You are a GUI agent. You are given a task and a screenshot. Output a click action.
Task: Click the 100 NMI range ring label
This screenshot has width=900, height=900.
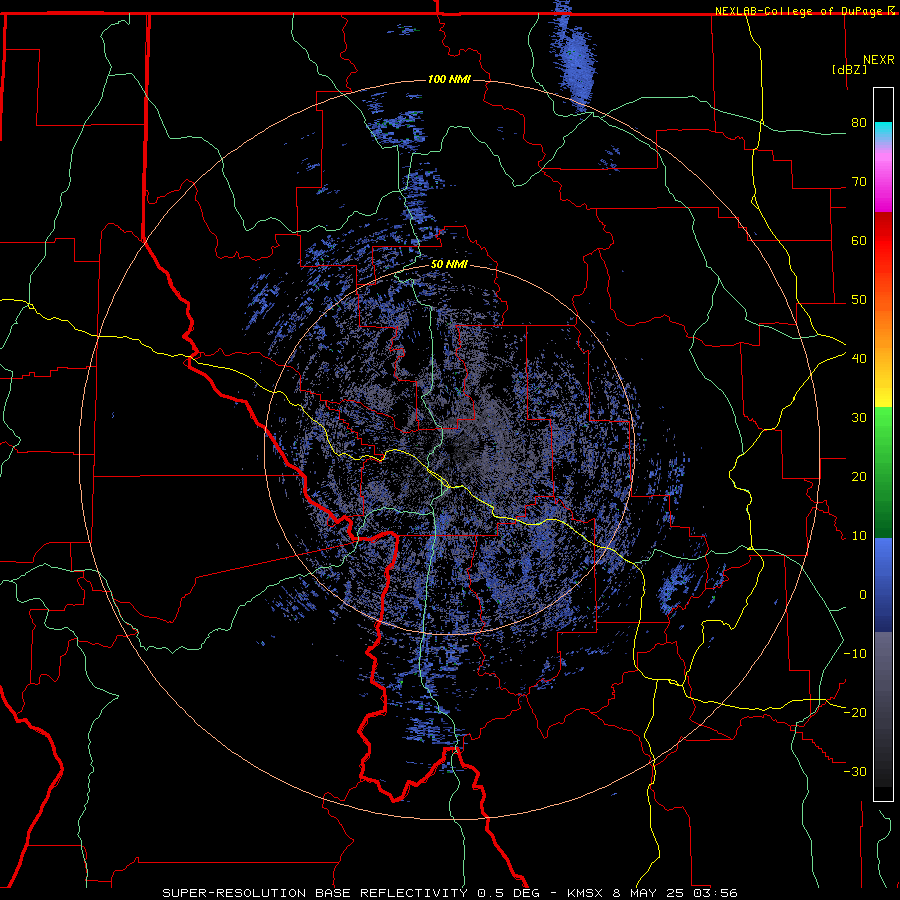coord(449,79)
